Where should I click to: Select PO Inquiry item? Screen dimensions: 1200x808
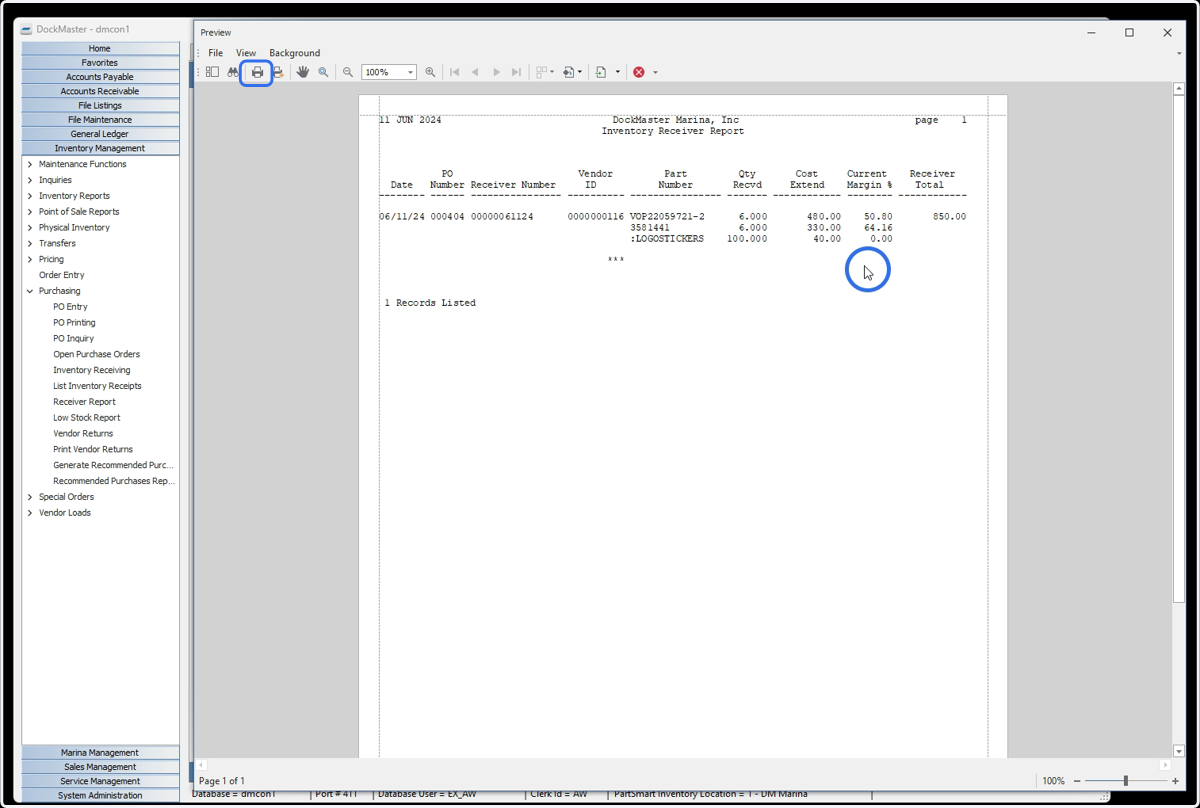point(73,339)
